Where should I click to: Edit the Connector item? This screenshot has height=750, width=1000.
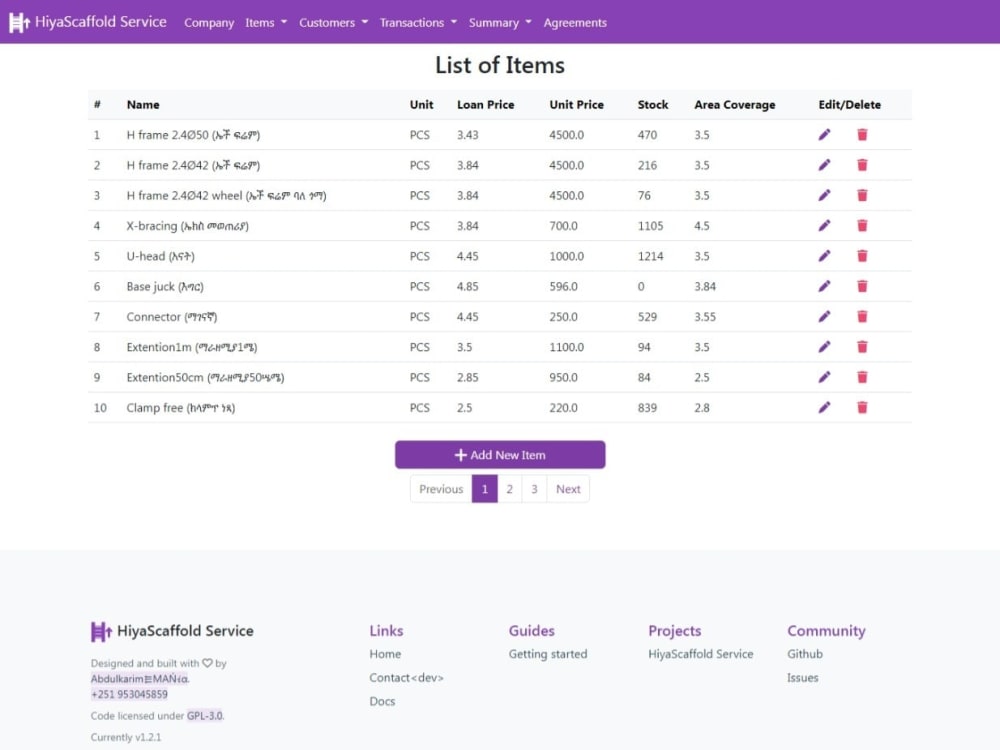(824, 316)
